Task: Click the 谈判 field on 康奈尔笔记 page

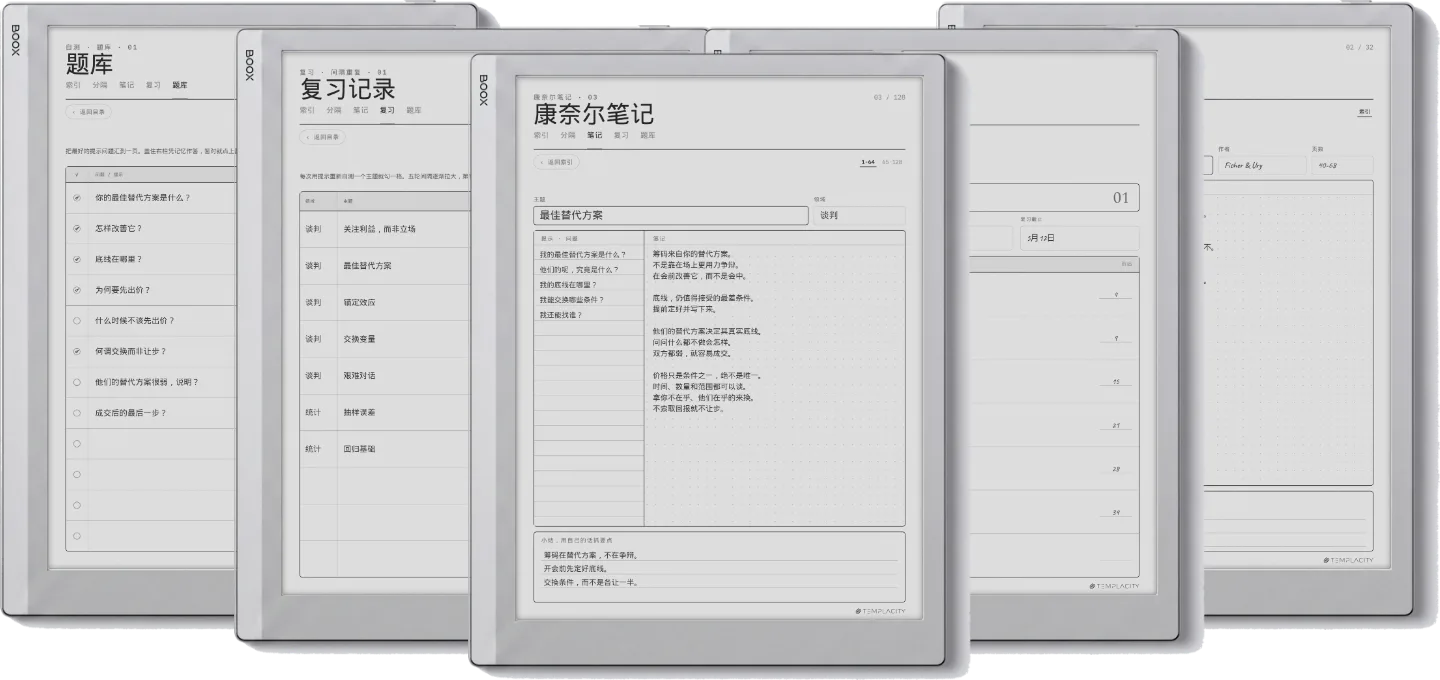Action: pos(859,215)
